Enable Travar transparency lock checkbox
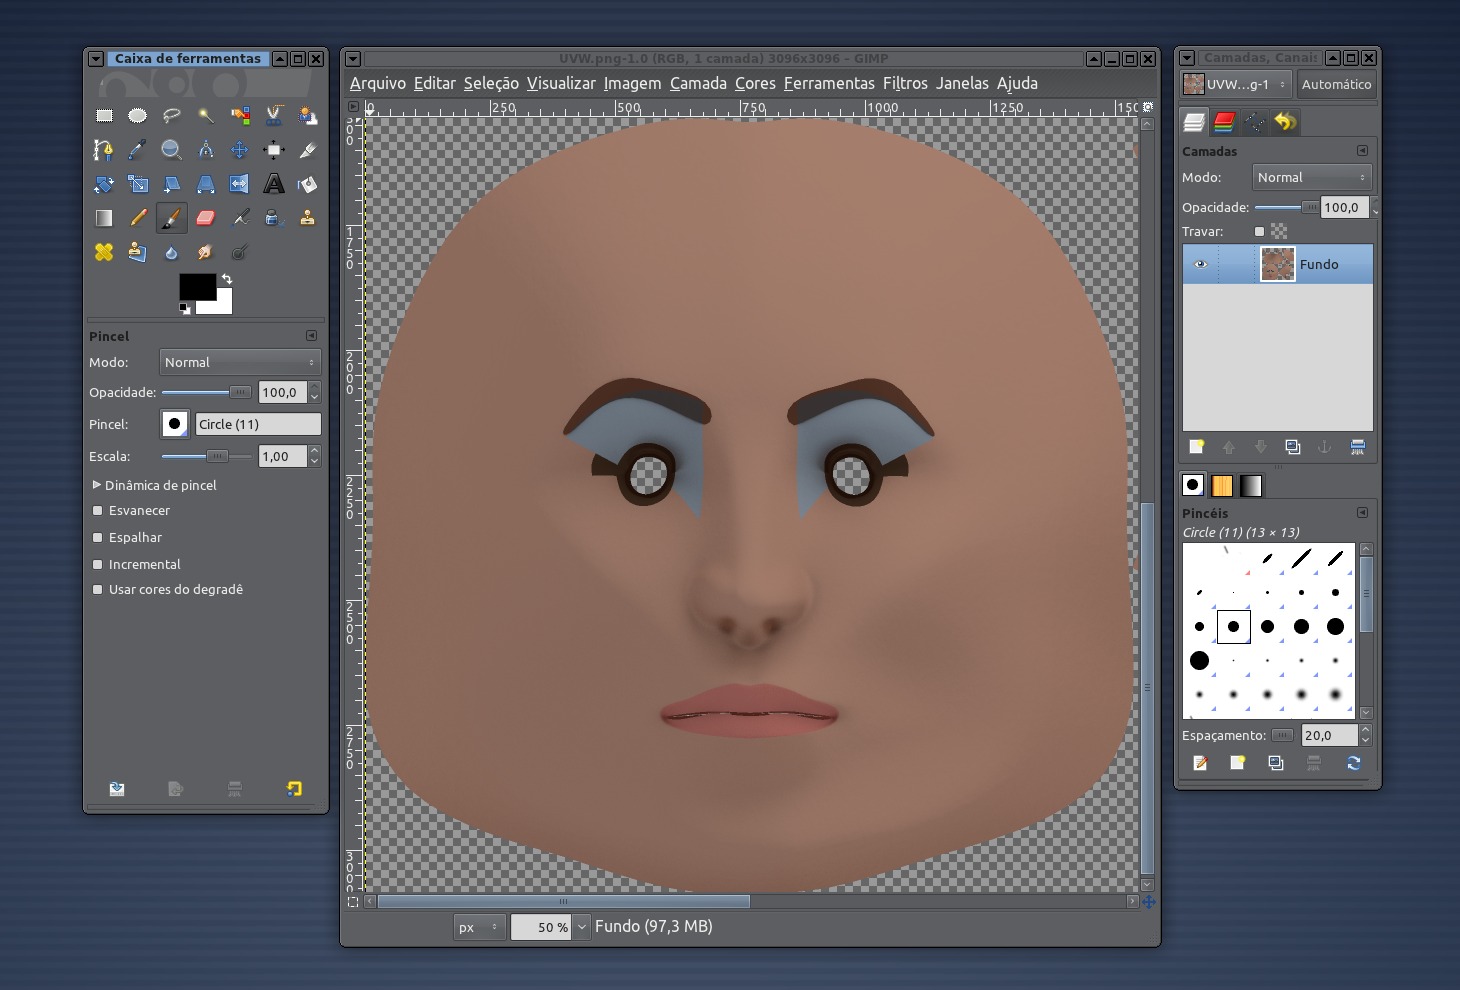This screenshot has width=1460, height=990. 1259,231
